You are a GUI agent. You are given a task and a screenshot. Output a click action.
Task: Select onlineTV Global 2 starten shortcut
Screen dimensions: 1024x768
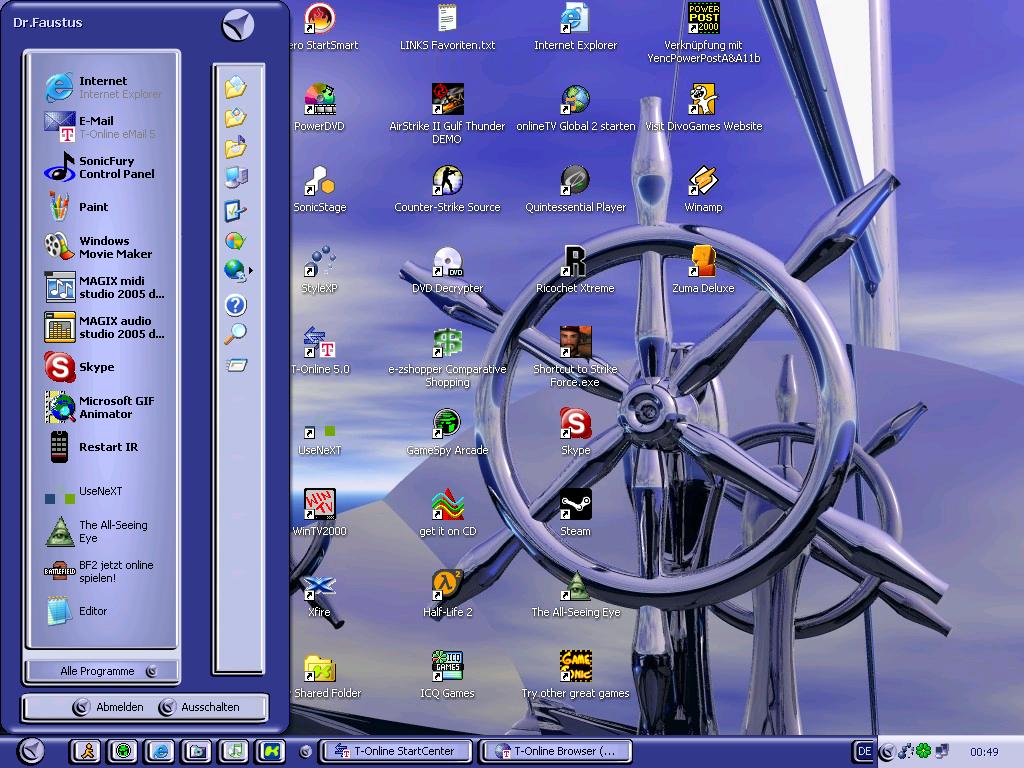[575, 108]
